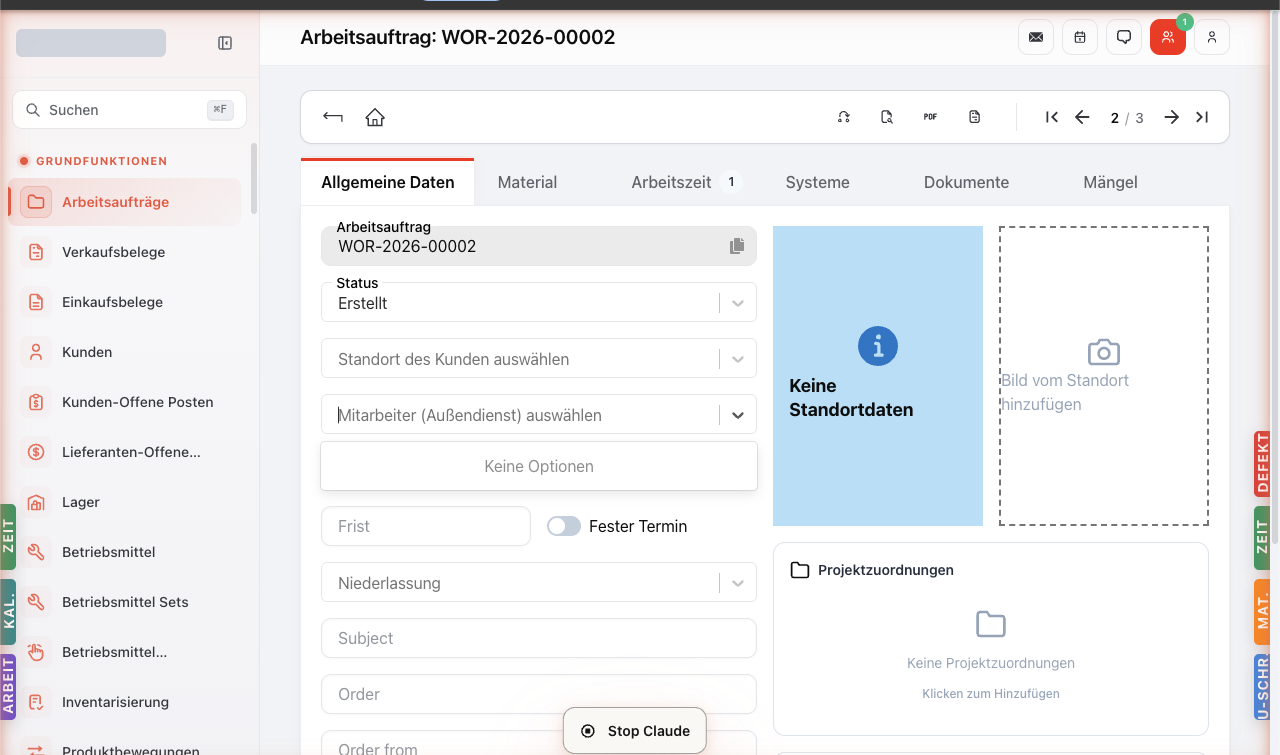
Task: Open Inventarisierung in the sidebar
Action: (125, 702)
